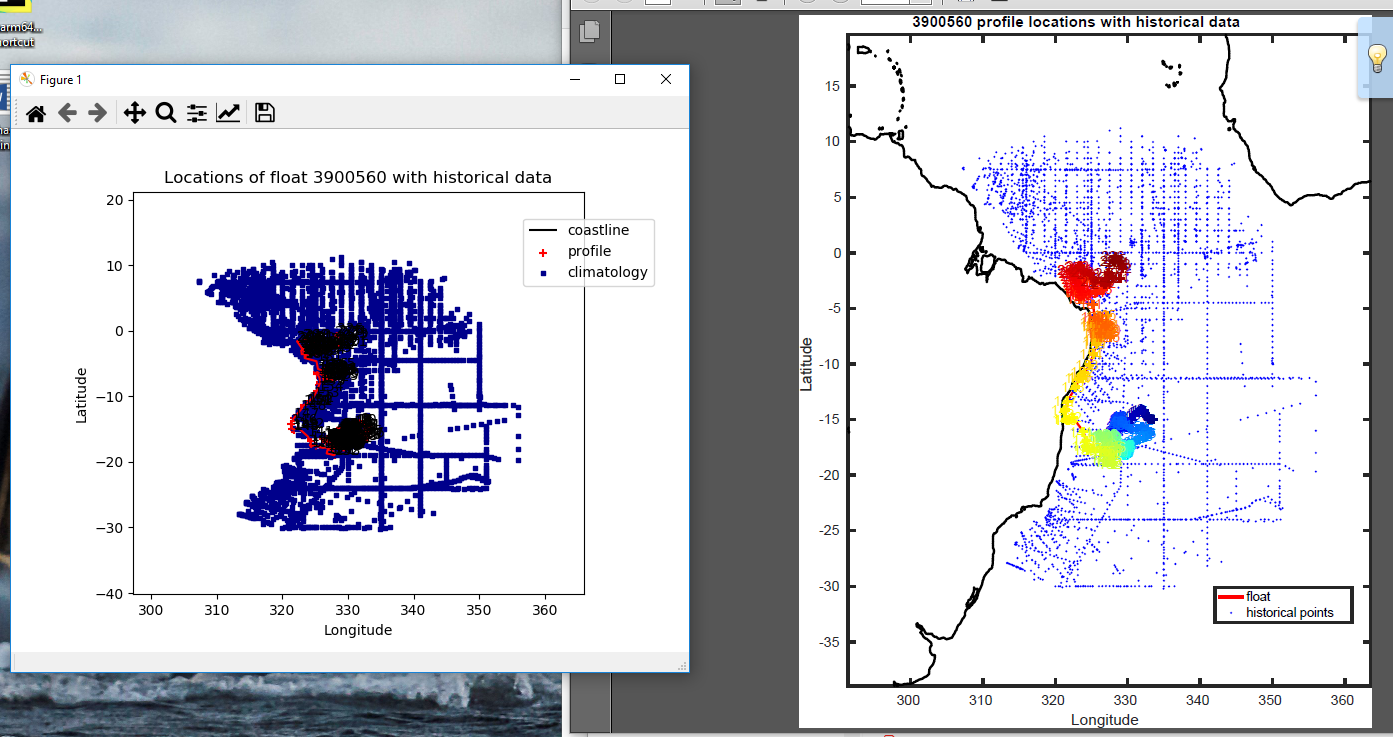Minimize the Figure 1 window

tap(574, 79)
